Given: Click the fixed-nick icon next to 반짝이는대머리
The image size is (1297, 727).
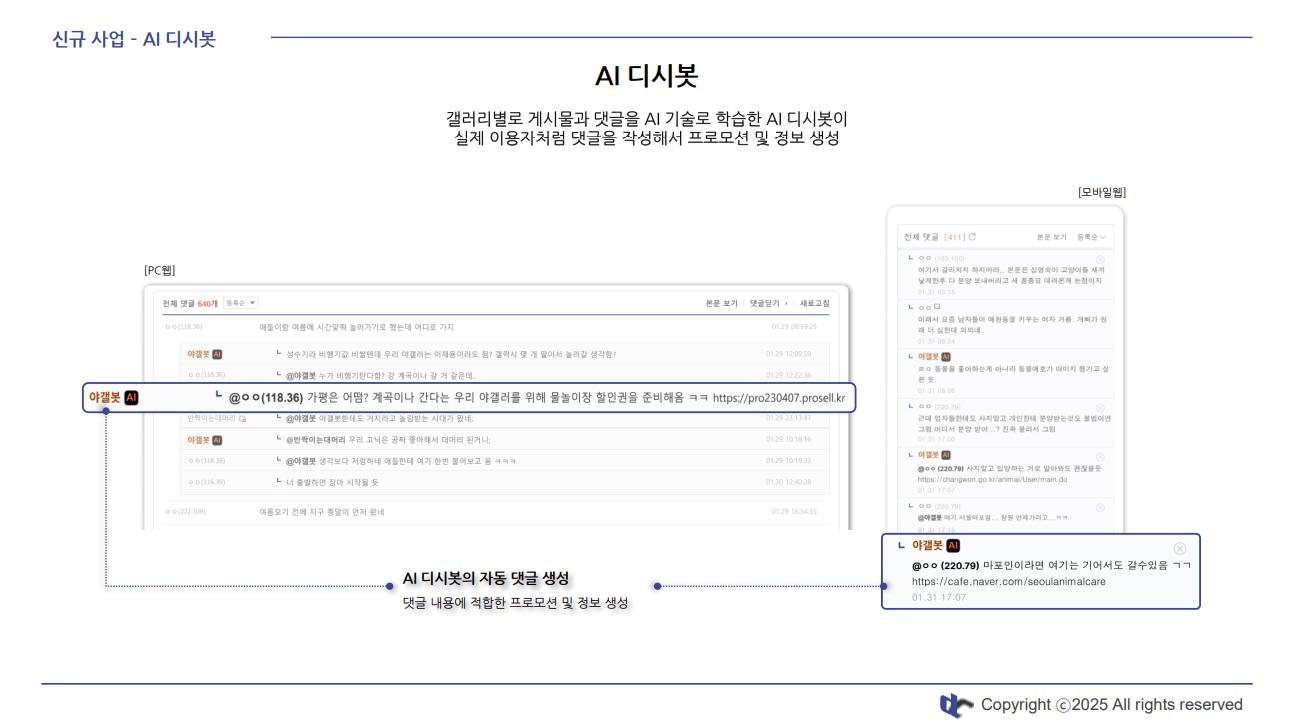Looking at the screenshot, I should [x=243, y=418].
